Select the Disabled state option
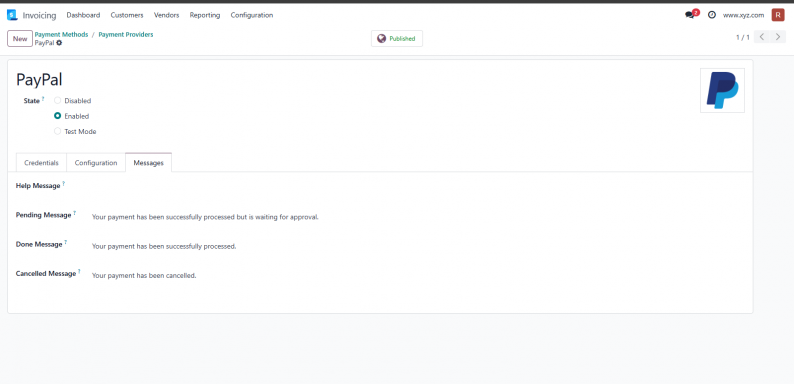 click(x=58, y=101)
